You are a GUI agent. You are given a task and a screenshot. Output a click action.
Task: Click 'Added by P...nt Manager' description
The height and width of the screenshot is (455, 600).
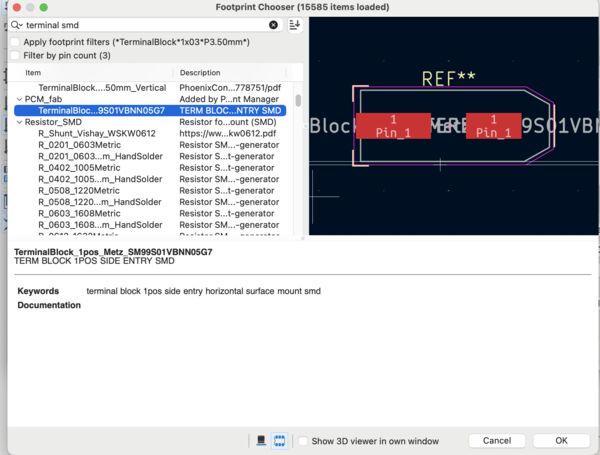tap(229, 99)
